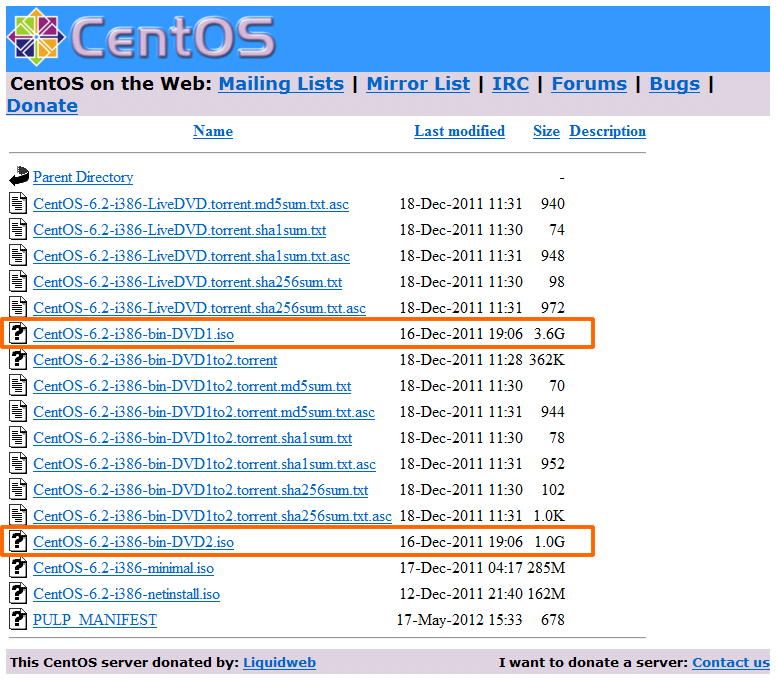Click the unknown-file icon beside bin-DVD1to2.torrent
This screenshot has height=680, width=776.
click(18, 359)
